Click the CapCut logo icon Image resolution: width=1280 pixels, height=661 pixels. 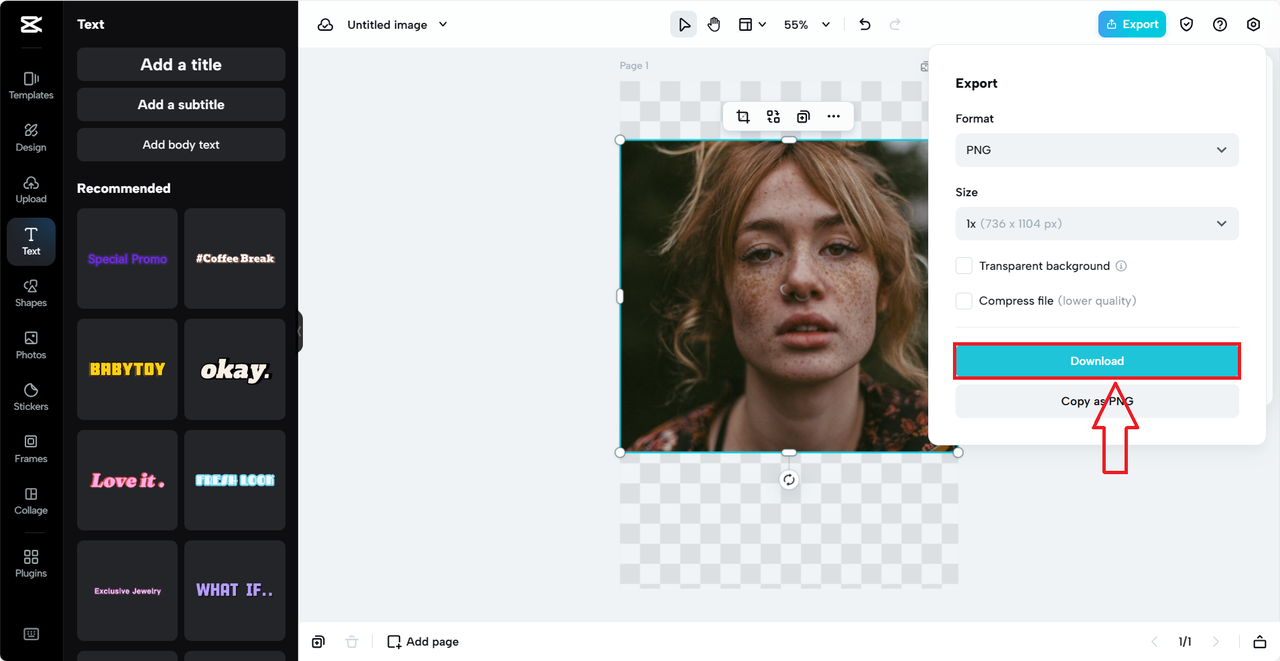(31, 25)
